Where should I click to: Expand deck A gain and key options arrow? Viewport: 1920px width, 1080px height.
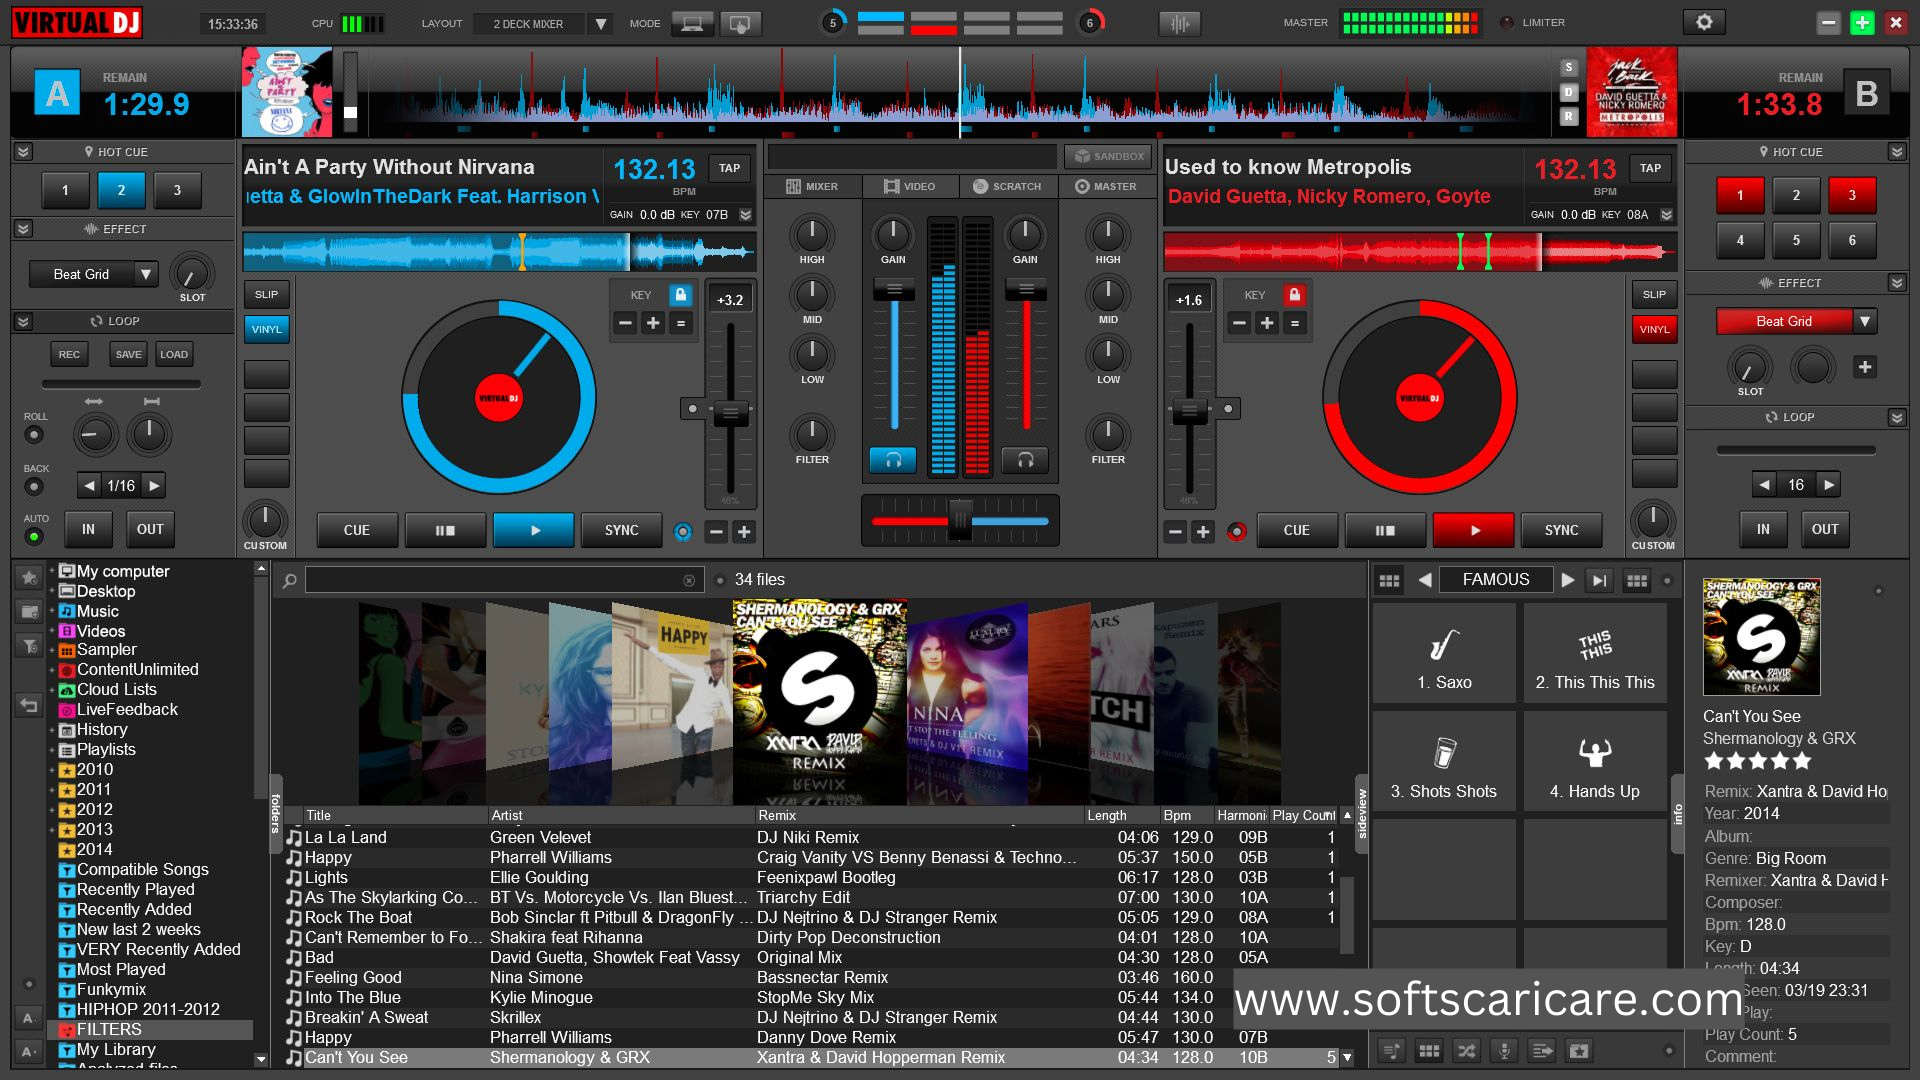[745, 215]
